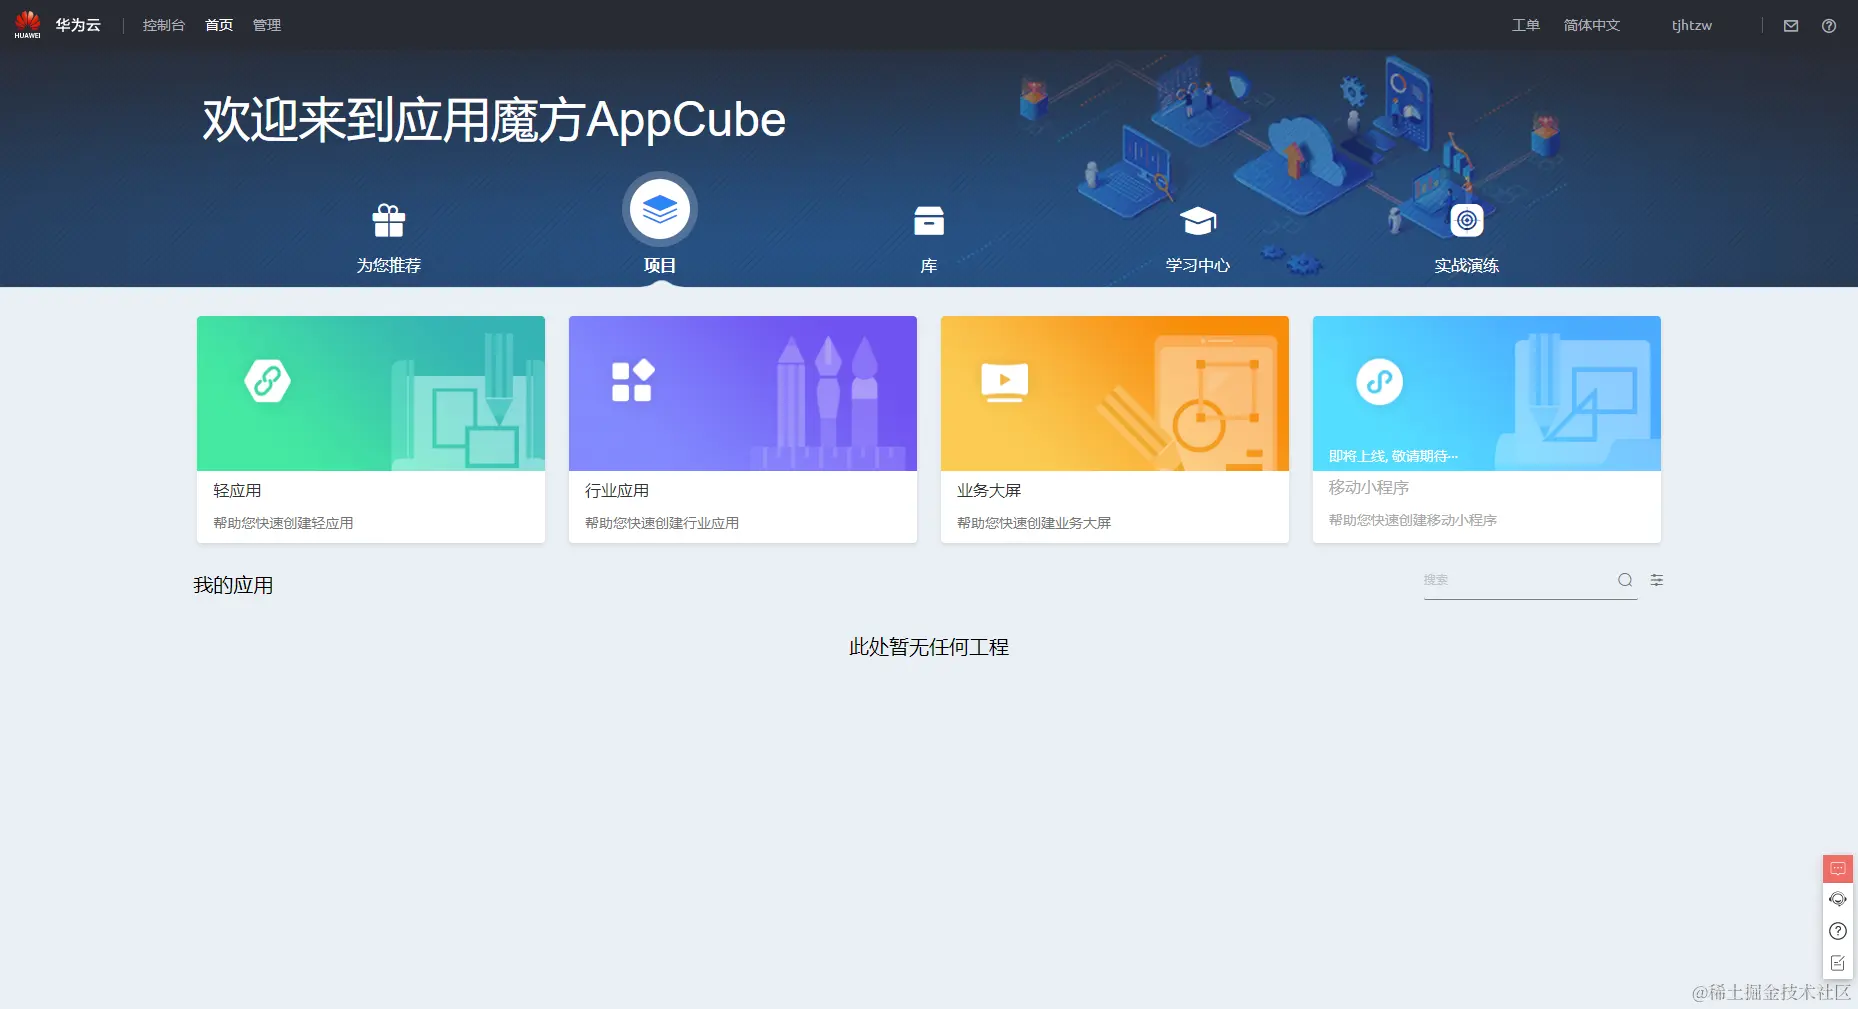
Task: Click the search magnifier icon
Action: tap(1625, 580)
